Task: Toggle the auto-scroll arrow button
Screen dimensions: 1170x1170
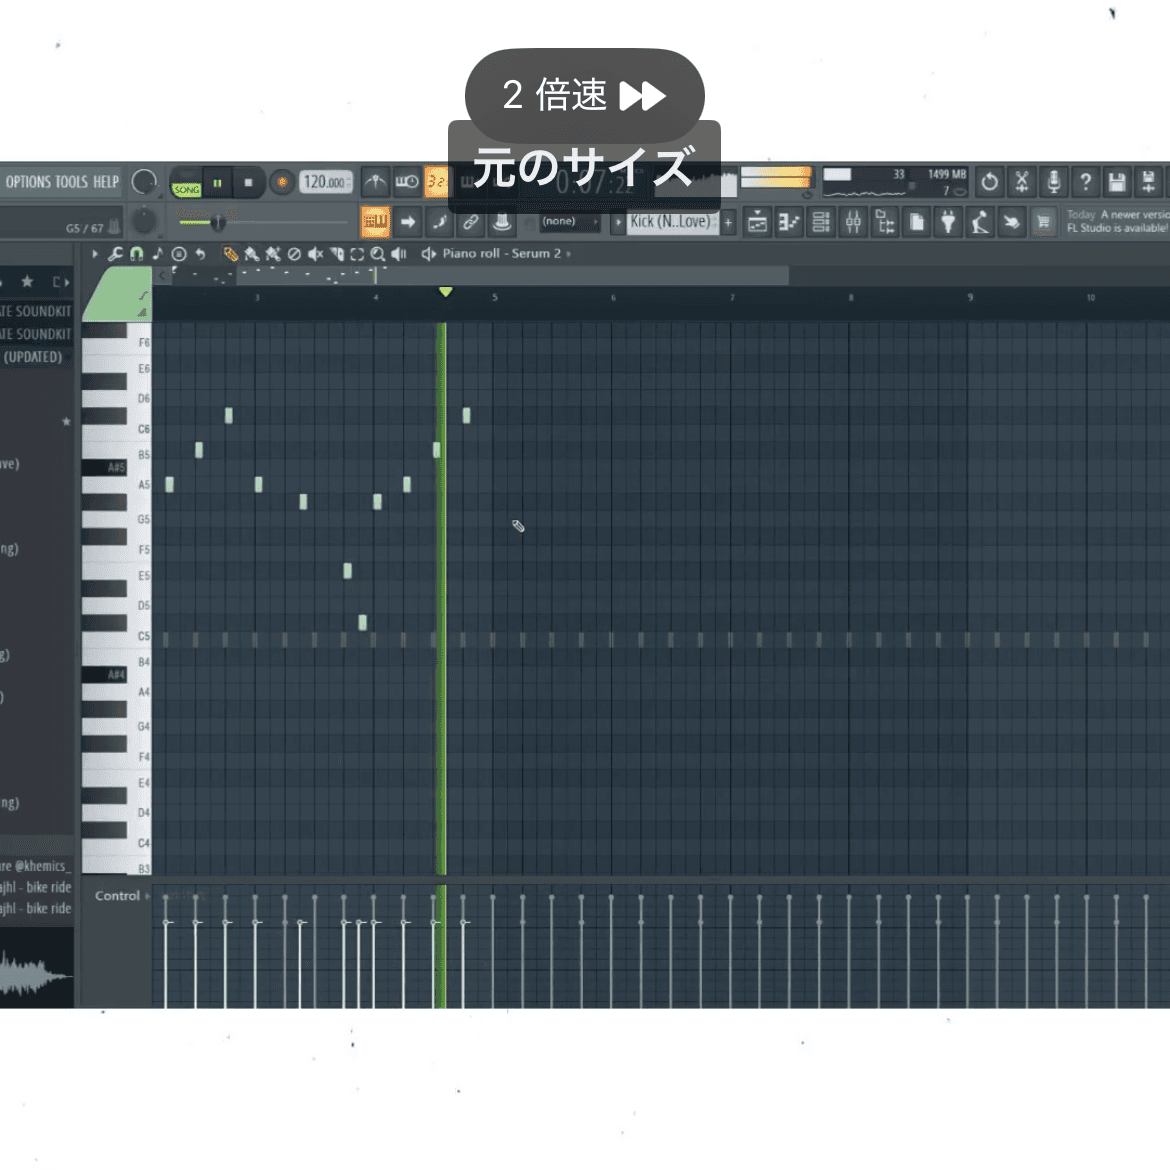Action: click(x=407, y=222)
